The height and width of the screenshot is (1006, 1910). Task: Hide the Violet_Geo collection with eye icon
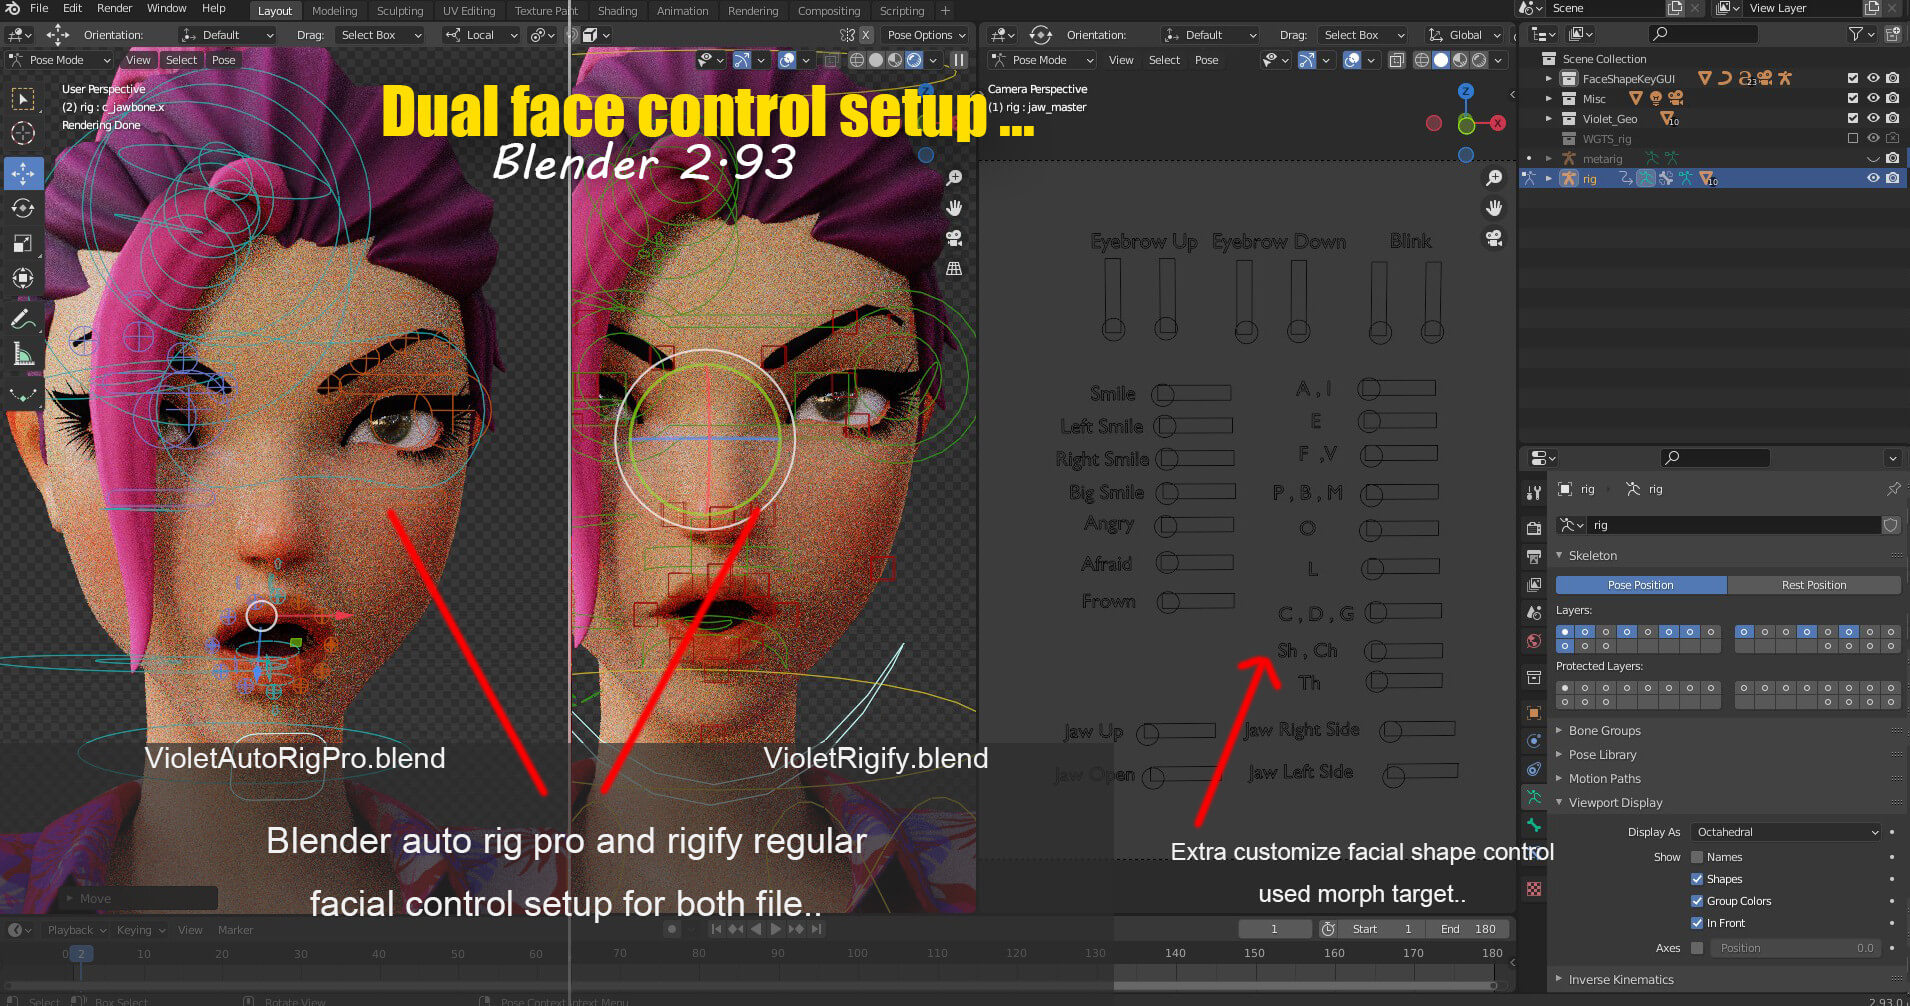pyautogui.click(x=1873, y=119)
